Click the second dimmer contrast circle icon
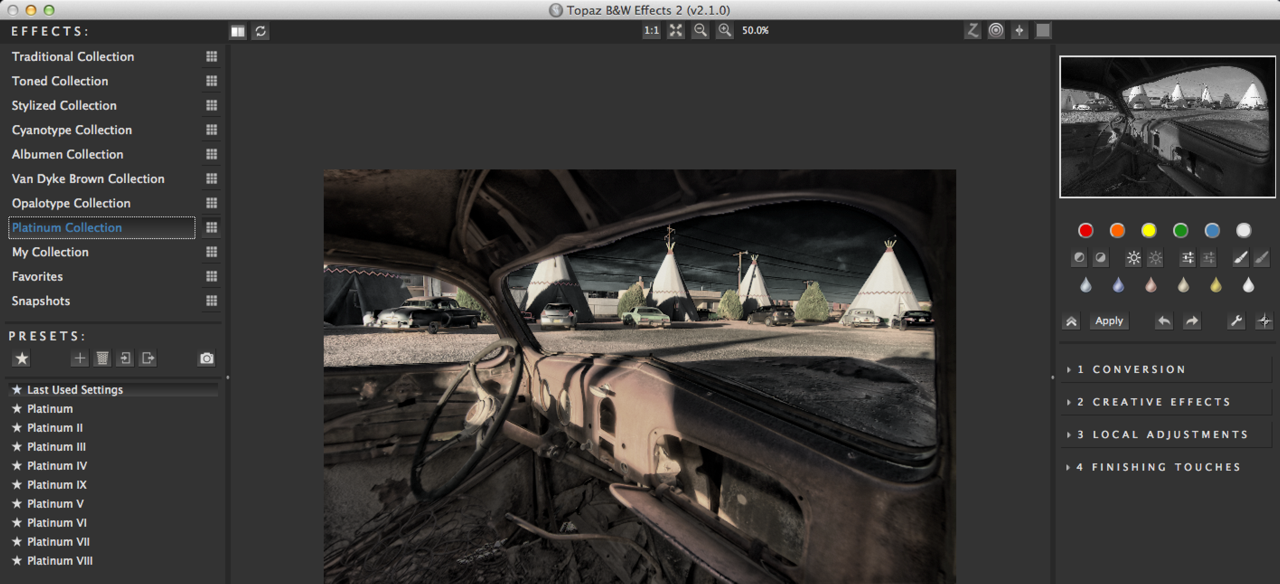1280x584 pixels. 1100,258
